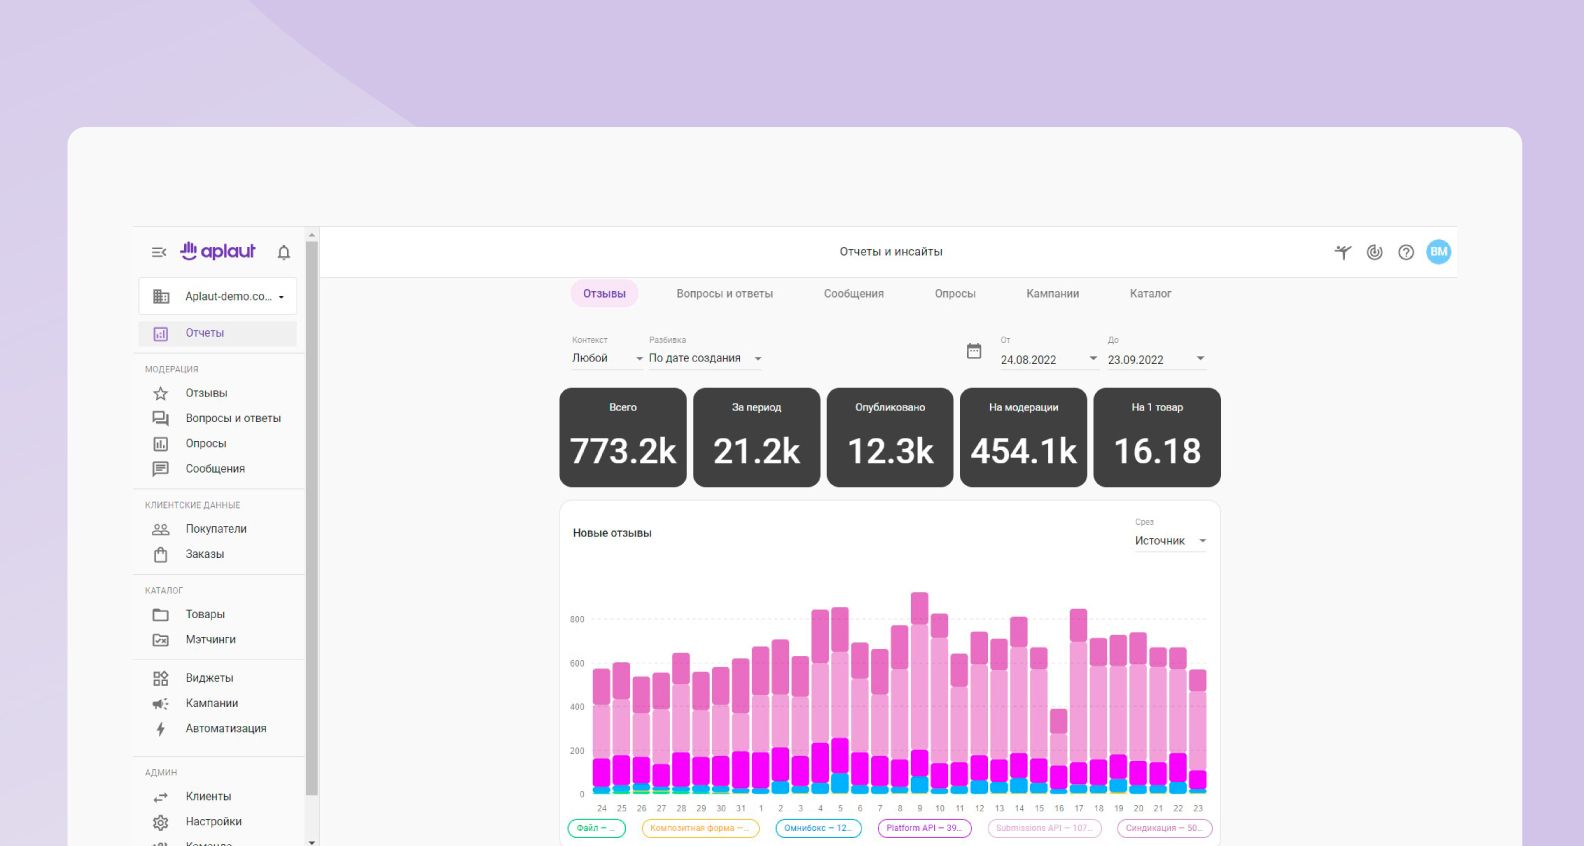Toggle the Файл series legend chip

point(596,828)
